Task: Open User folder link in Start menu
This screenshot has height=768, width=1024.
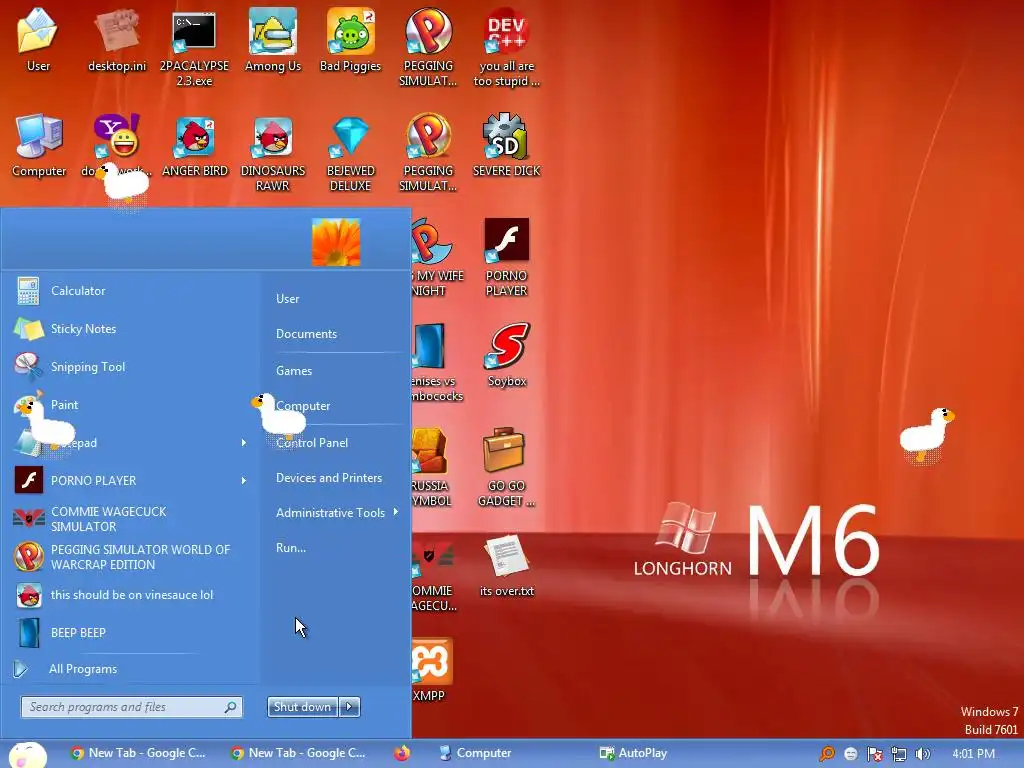Action: pyautogui.click(x=287, y=298)
